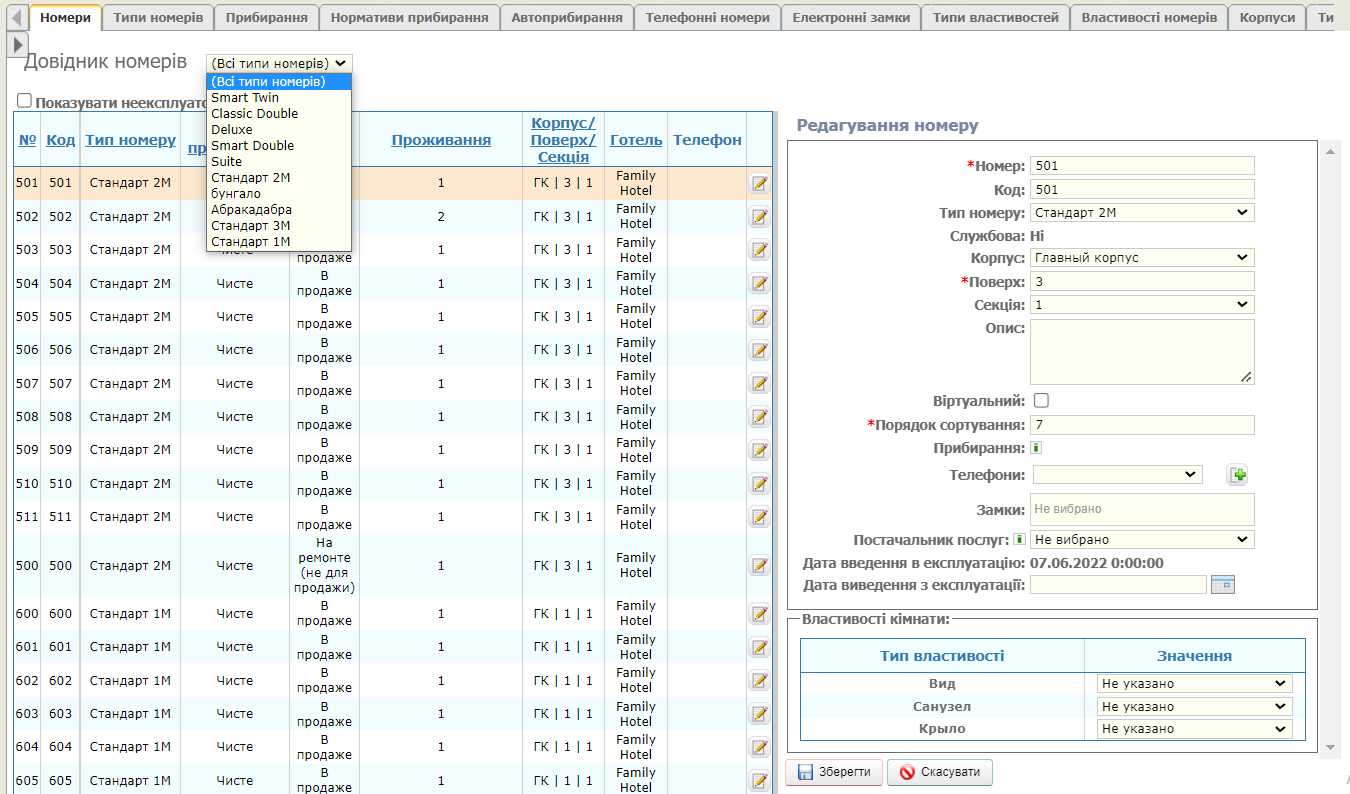
Task: Click the green plus add-phone icon
Action: click(x=1238, y=475)
